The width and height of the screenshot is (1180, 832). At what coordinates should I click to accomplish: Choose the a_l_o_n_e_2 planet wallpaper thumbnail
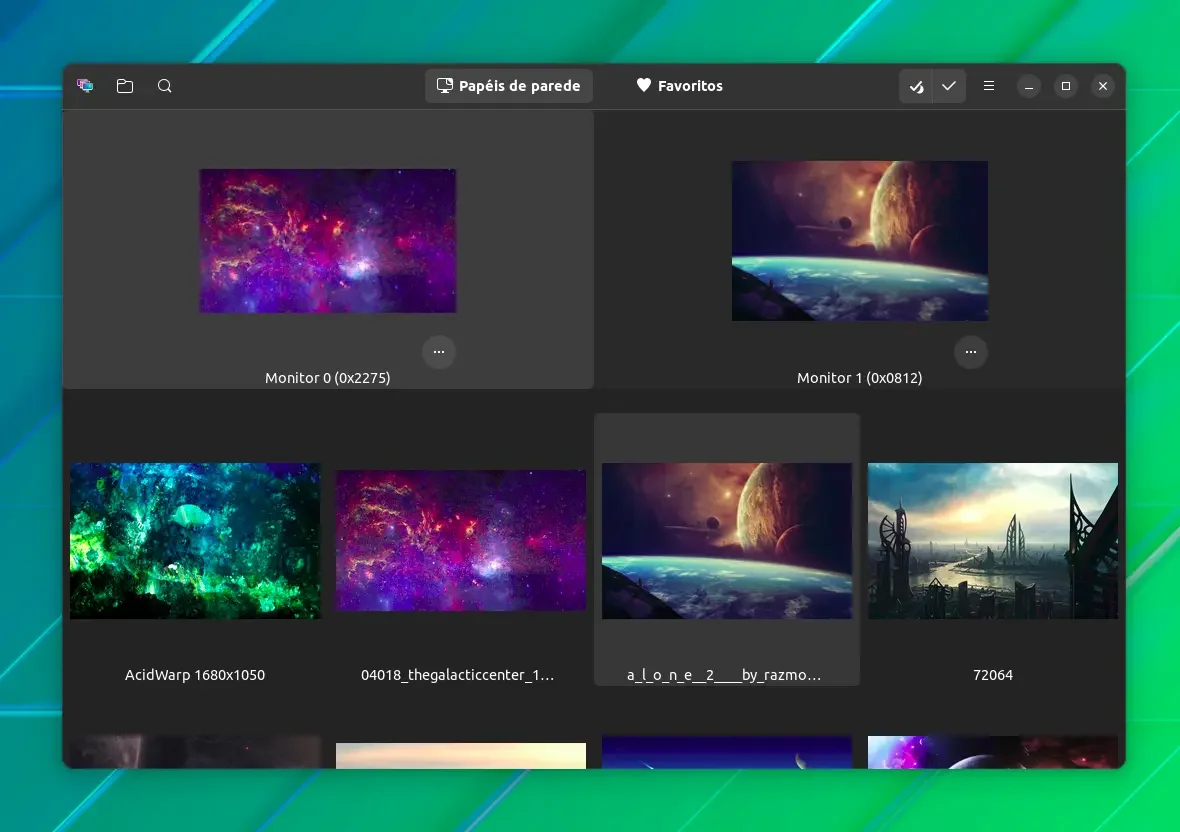727,541
